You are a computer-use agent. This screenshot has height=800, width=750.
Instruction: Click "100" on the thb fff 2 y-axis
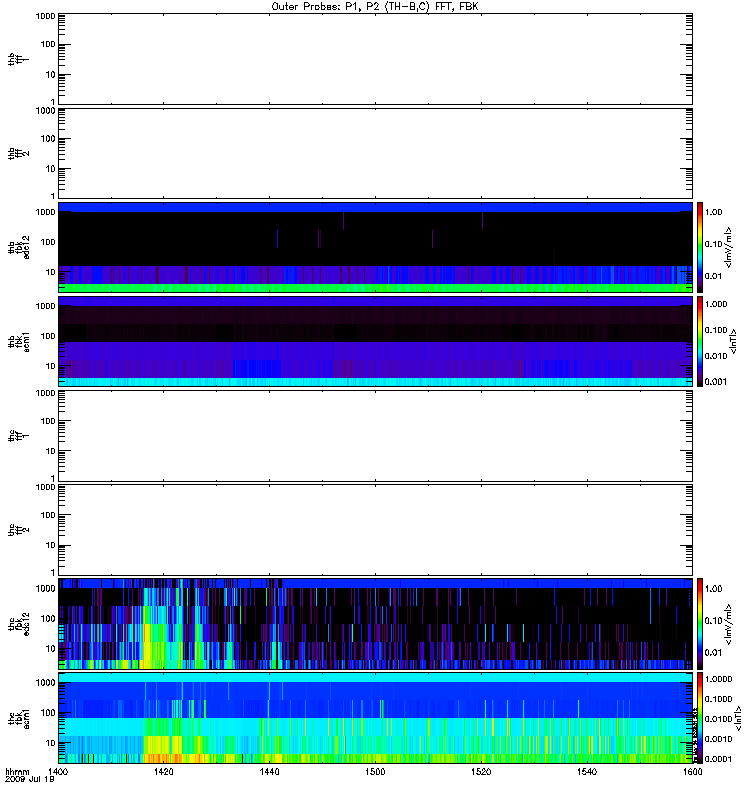tap(48, 139)
